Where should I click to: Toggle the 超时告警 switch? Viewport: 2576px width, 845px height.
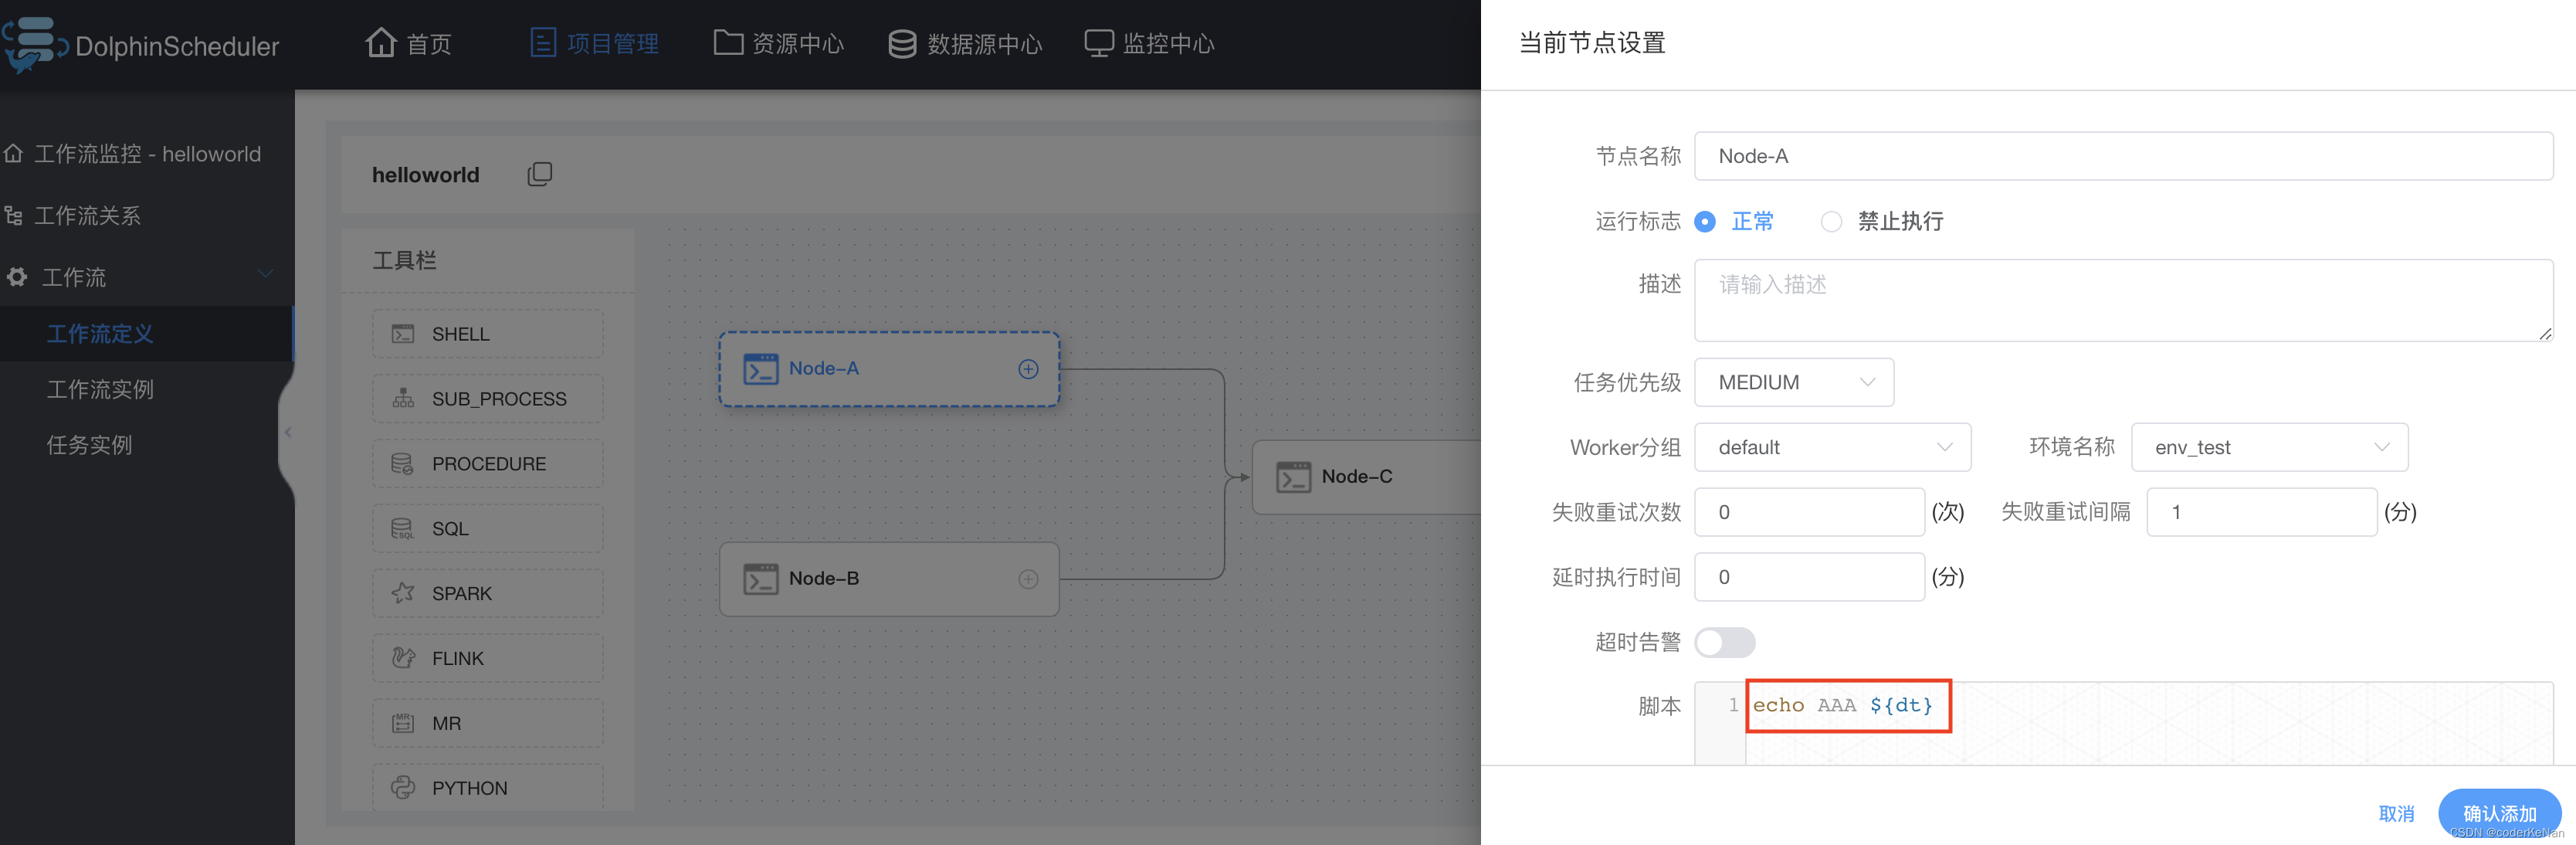[x=1725, y=642]
